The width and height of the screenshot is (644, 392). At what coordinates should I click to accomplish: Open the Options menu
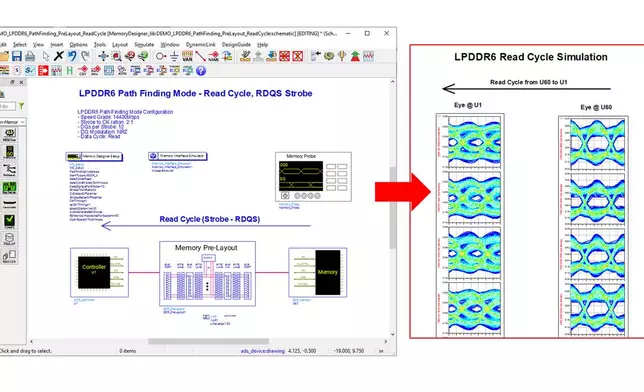[78, 44]
